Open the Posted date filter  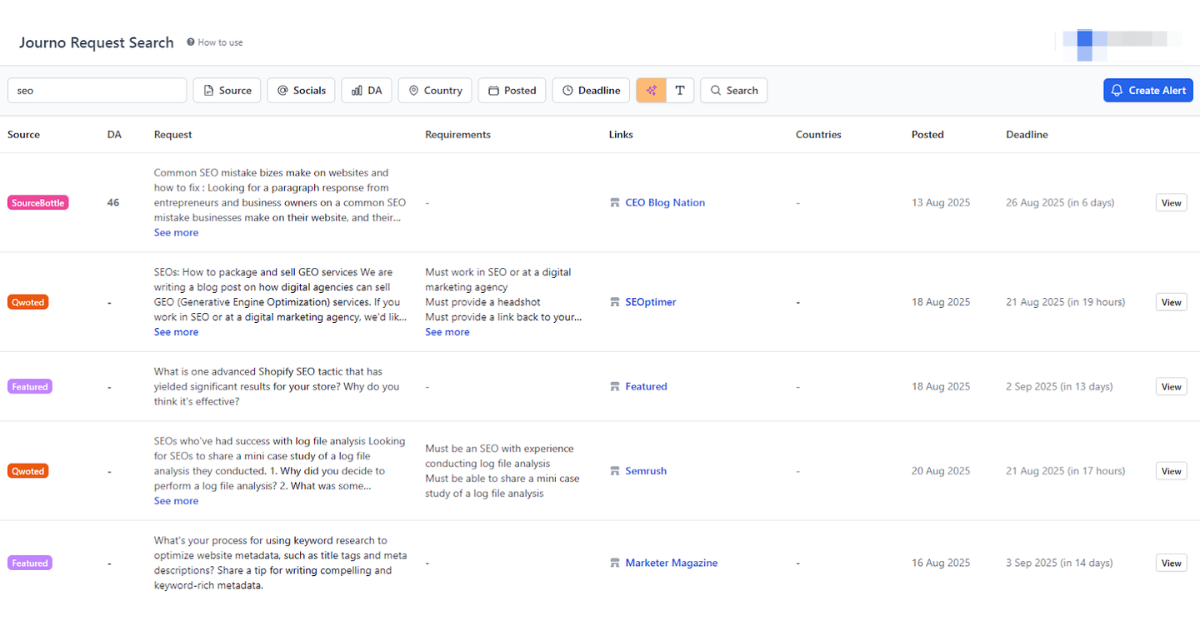tap(512, 90)
